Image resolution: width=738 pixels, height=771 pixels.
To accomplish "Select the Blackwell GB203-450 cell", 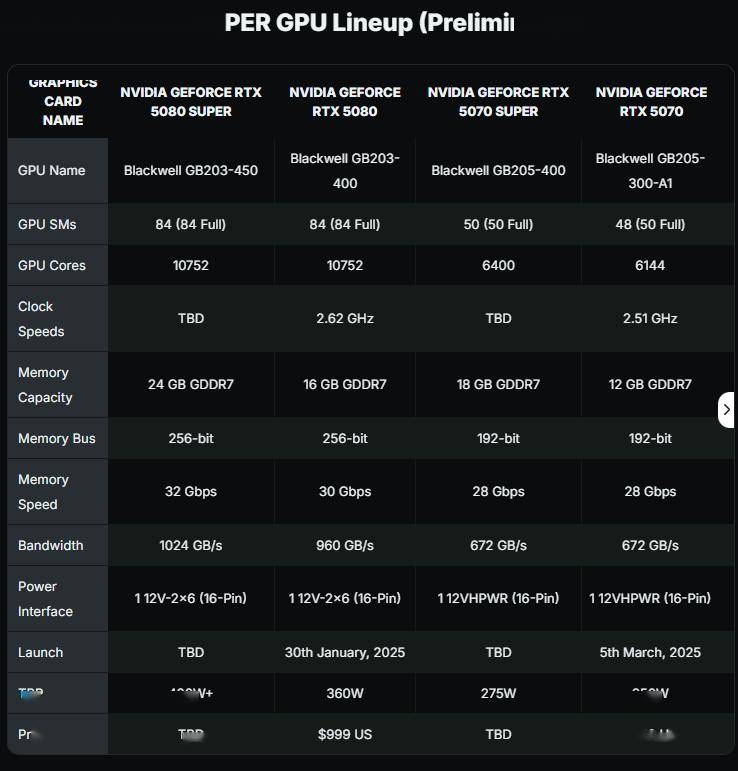I will (x=191, y=170).
